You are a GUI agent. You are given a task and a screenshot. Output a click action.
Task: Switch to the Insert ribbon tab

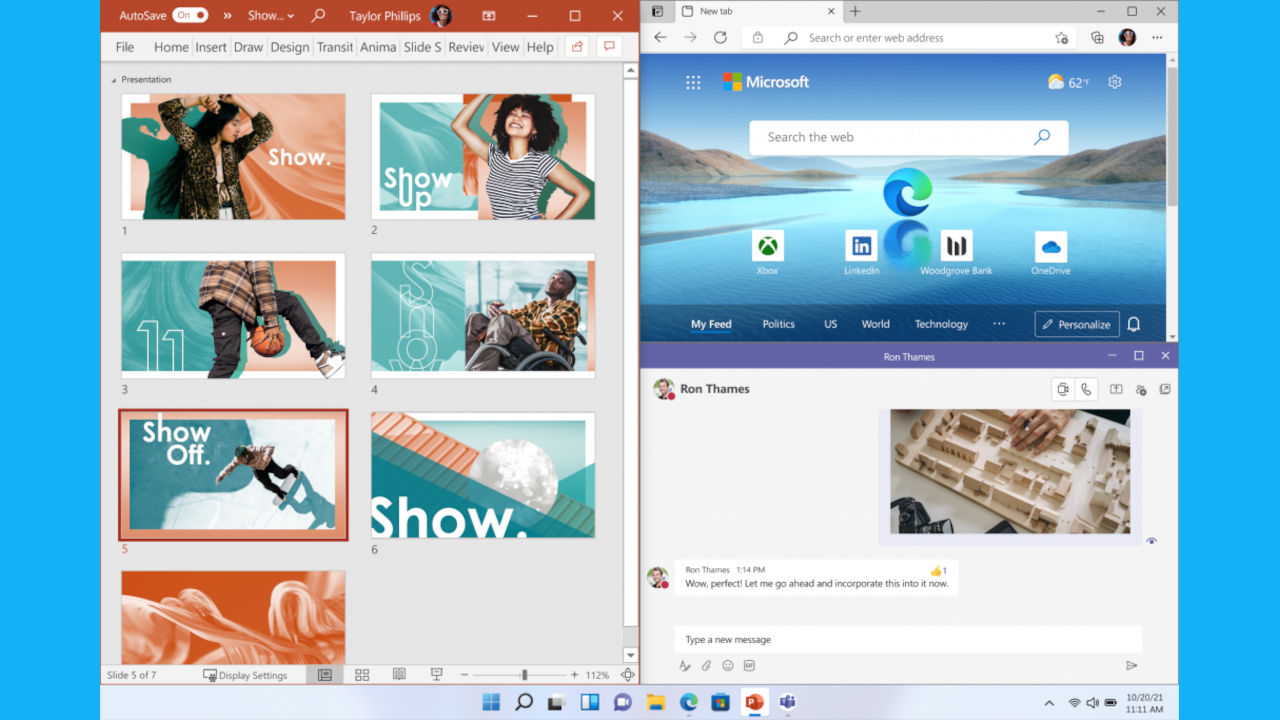coord(211,47)
